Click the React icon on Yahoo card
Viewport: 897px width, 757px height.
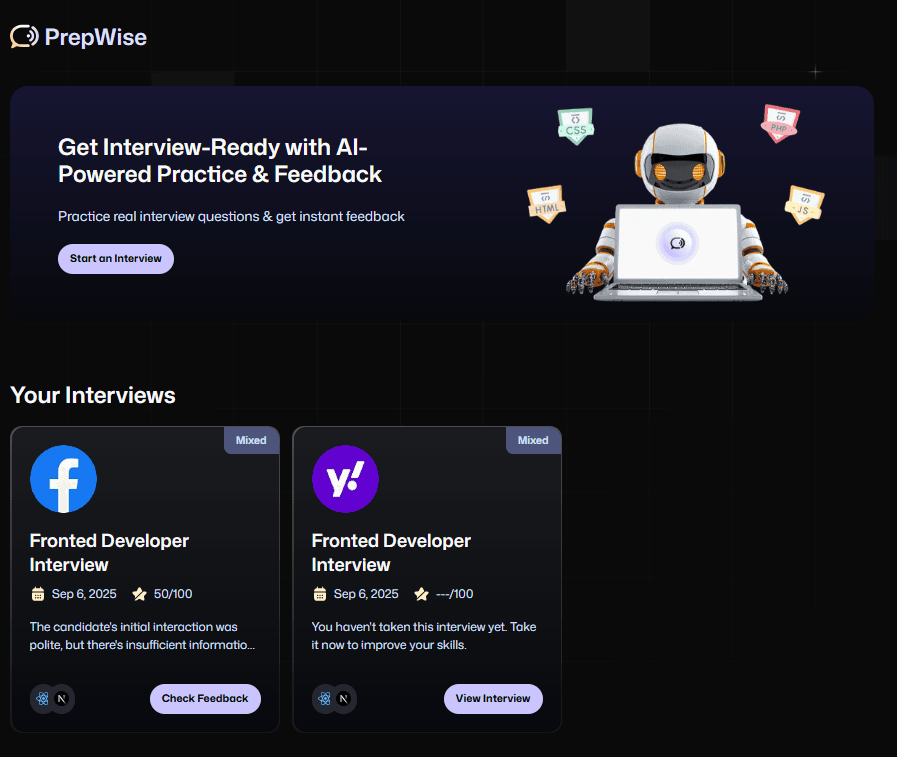click(x=324, y=699)
